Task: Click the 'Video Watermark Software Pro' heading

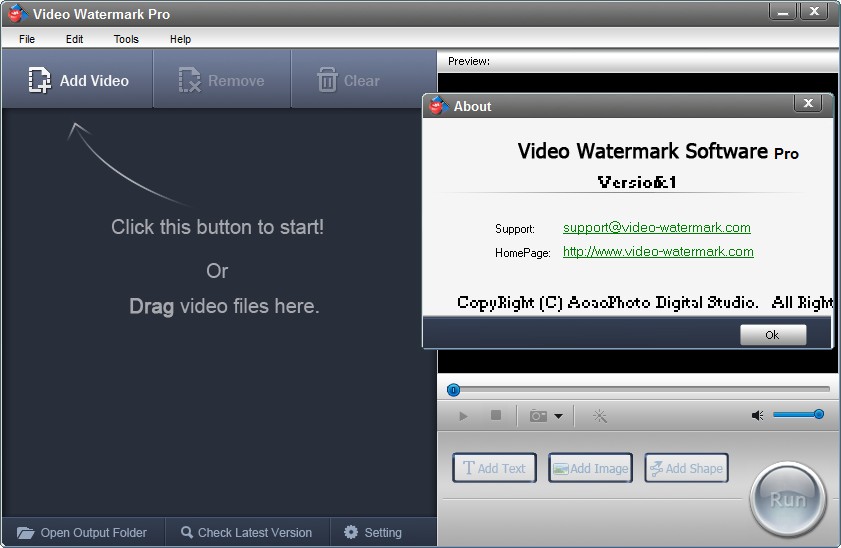Action: pyautogui.click(x=658, y=151)
